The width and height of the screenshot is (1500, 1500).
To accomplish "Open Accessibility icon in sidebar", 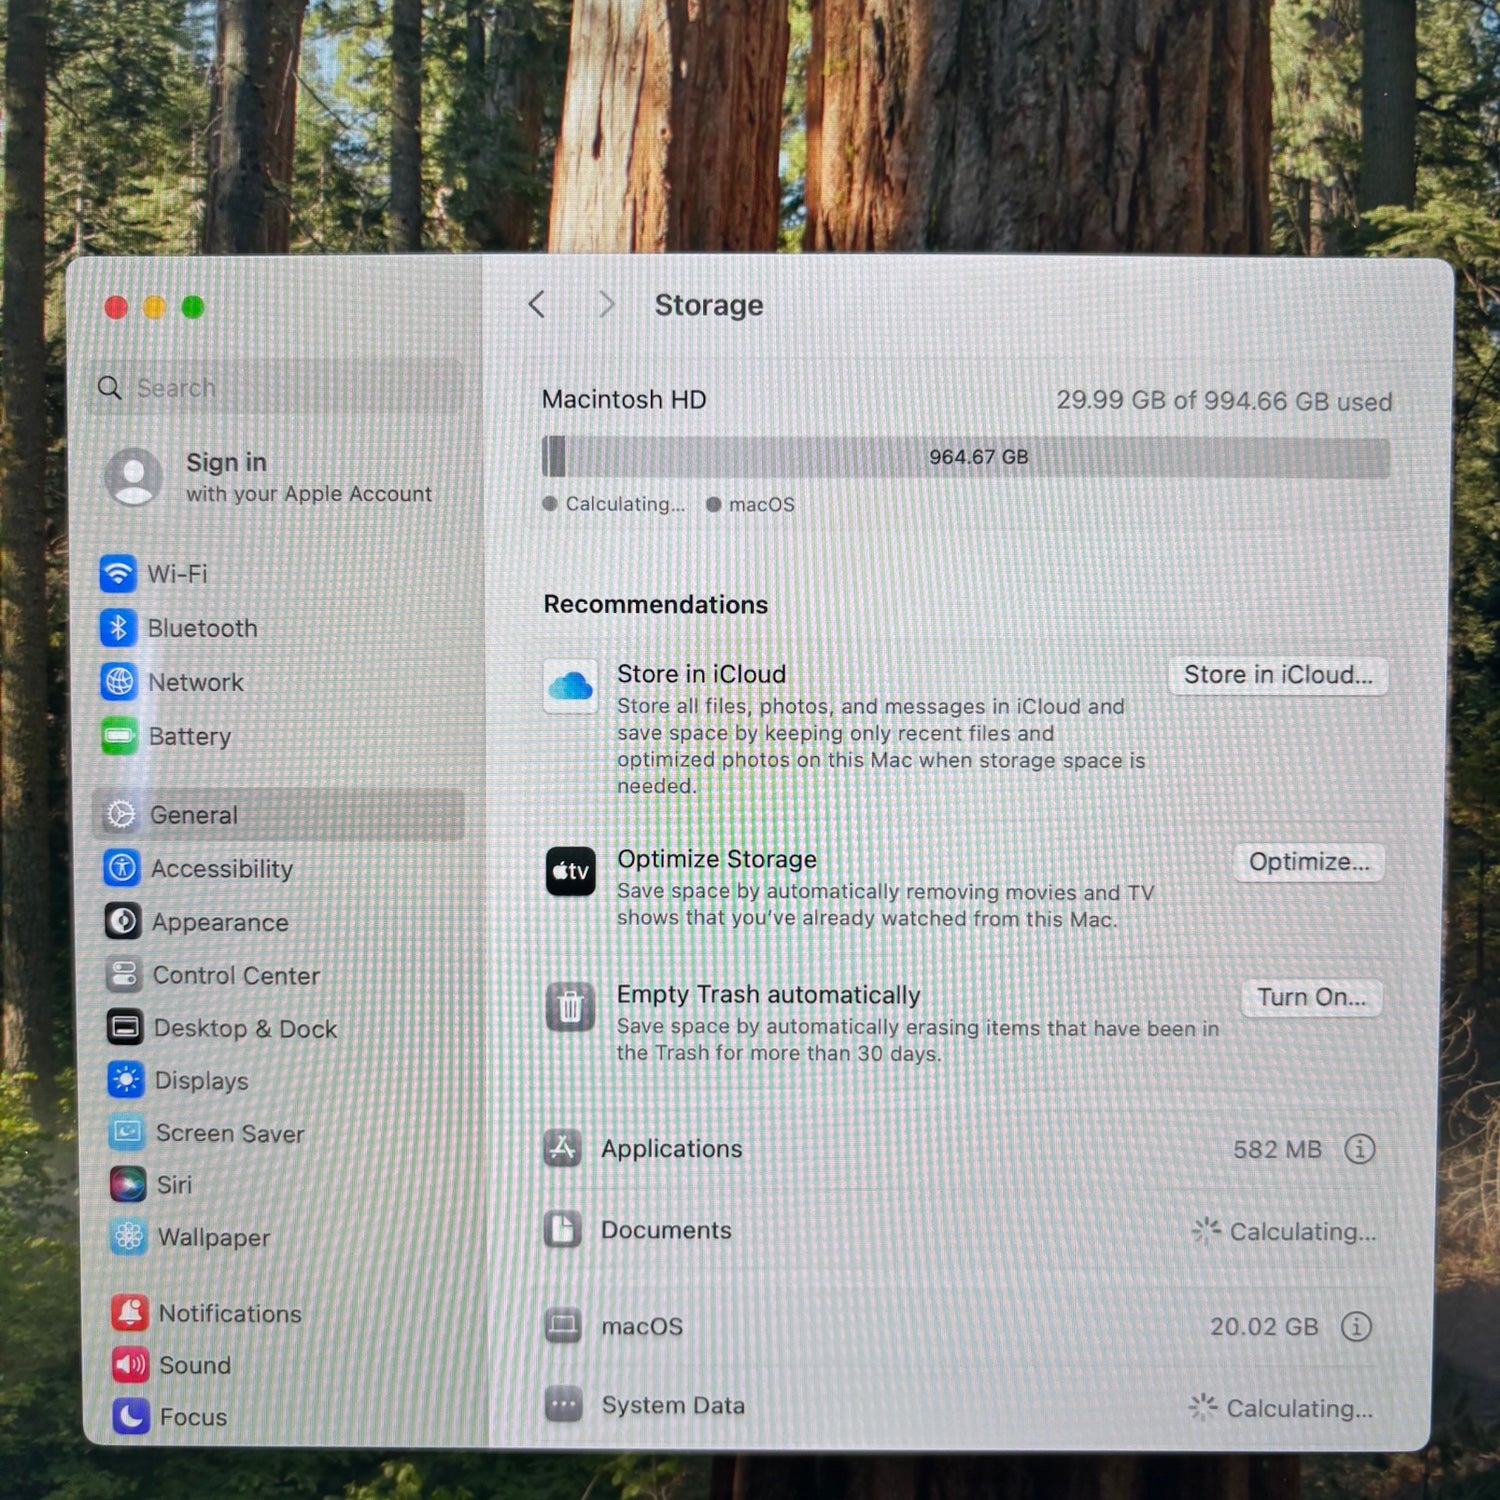I will point(122,868).
